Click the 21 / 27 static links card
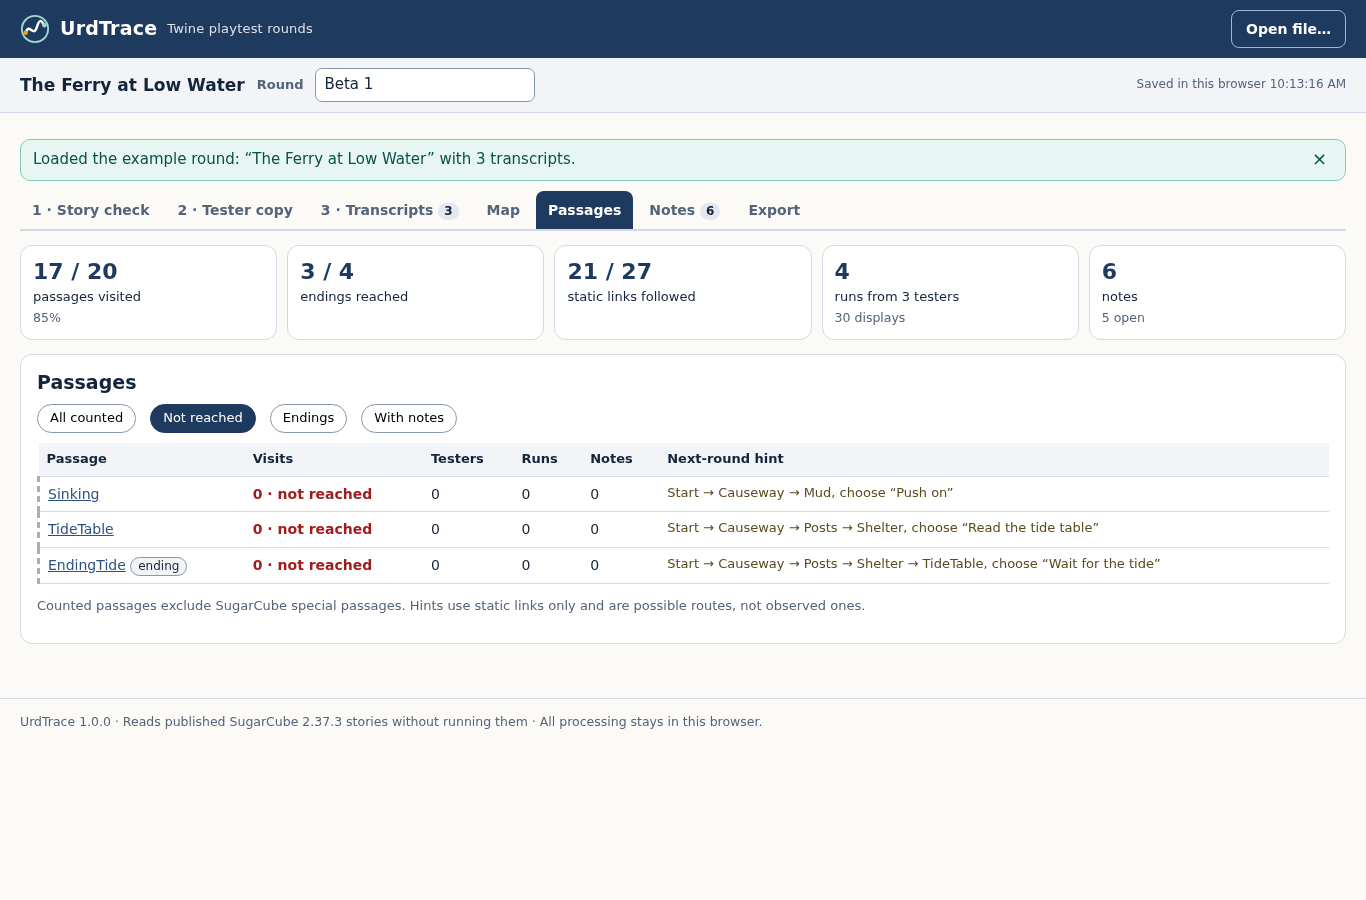 [683, 293]
